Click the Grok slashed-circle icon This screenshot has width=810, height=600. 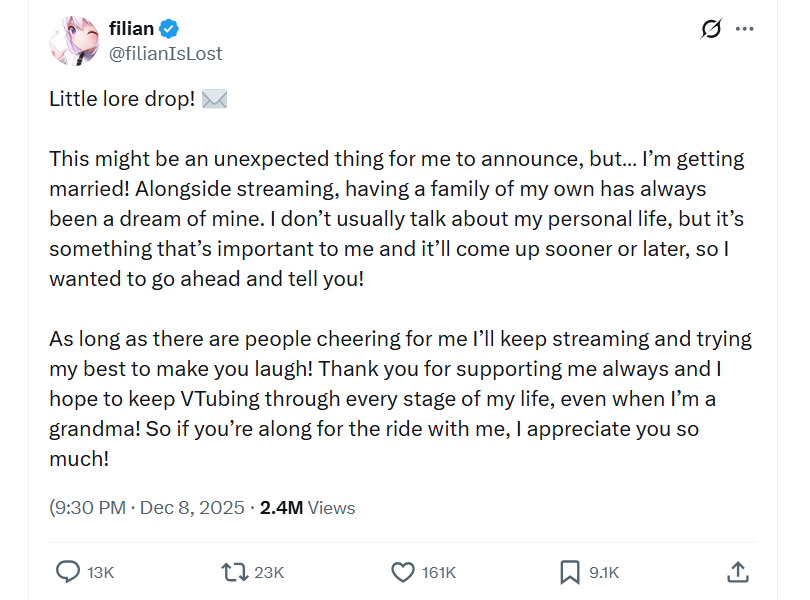pos(711,30)
